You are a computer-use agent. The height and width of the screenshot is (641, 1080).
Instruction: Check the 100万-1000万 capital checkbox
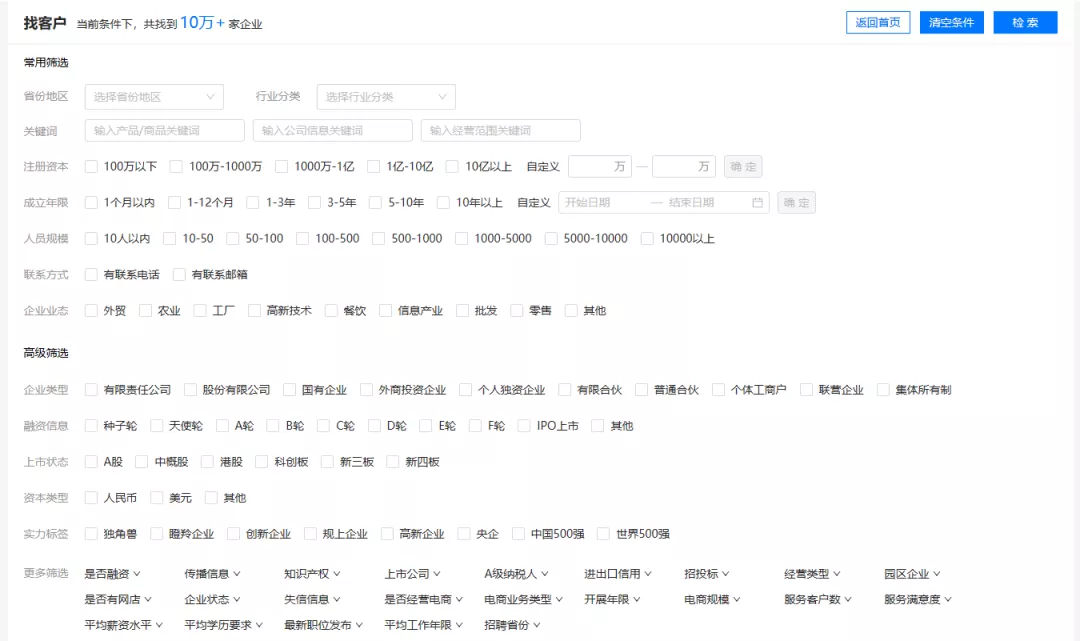pyautogui.click(x=176, y=167)
